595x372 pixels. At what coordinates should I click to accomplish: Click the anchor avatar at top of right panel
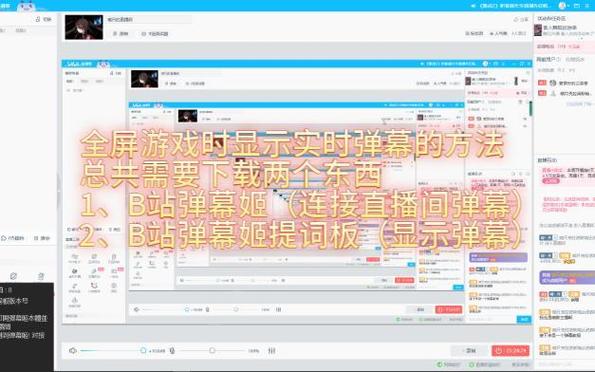(538, 30)
